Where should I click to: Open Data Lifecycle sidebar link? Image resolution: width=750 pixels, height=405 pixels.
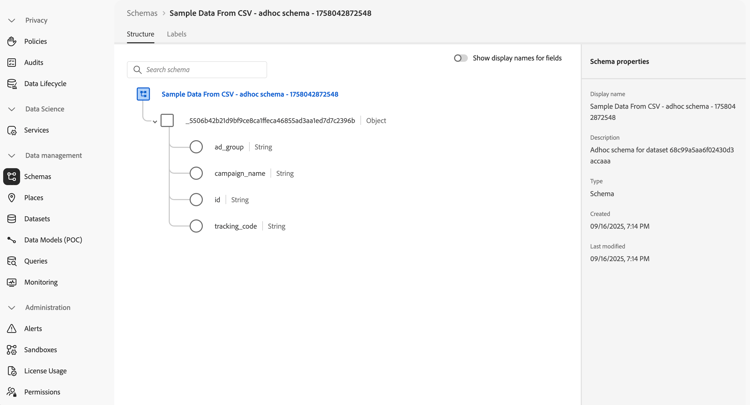point(45,84)
